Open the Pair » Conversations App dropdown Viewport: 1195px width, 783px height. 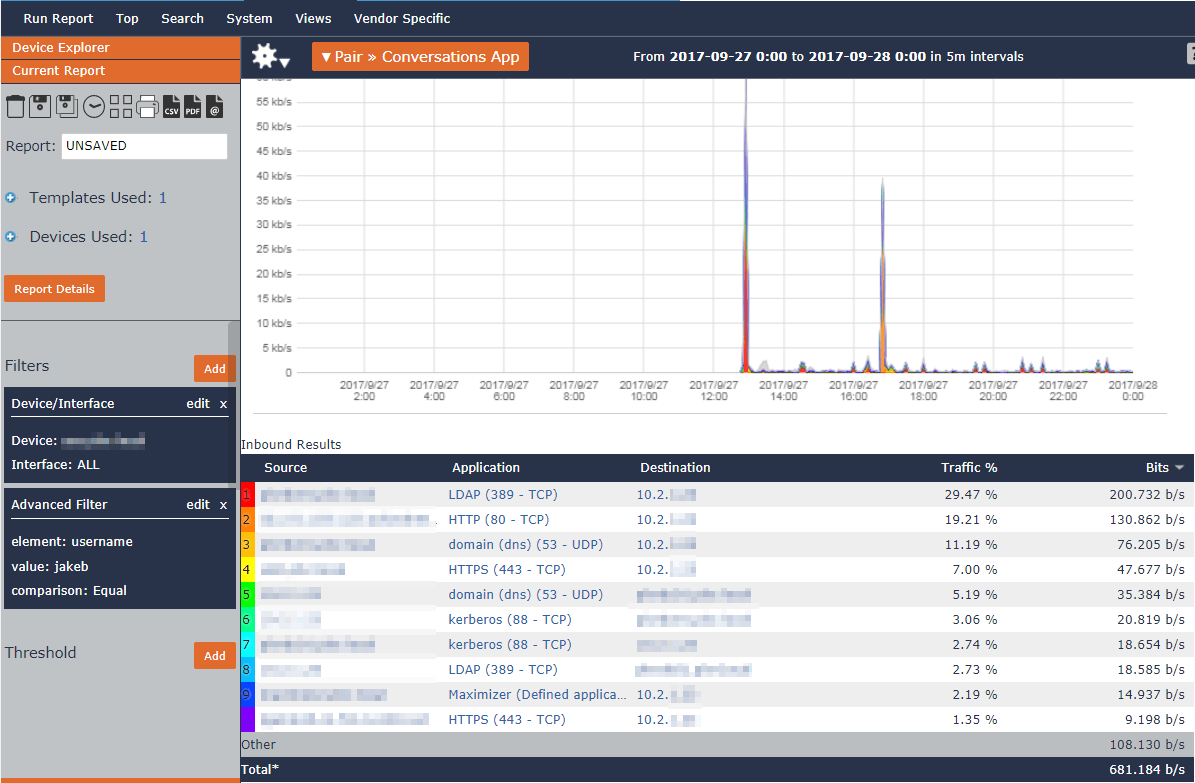420,56
